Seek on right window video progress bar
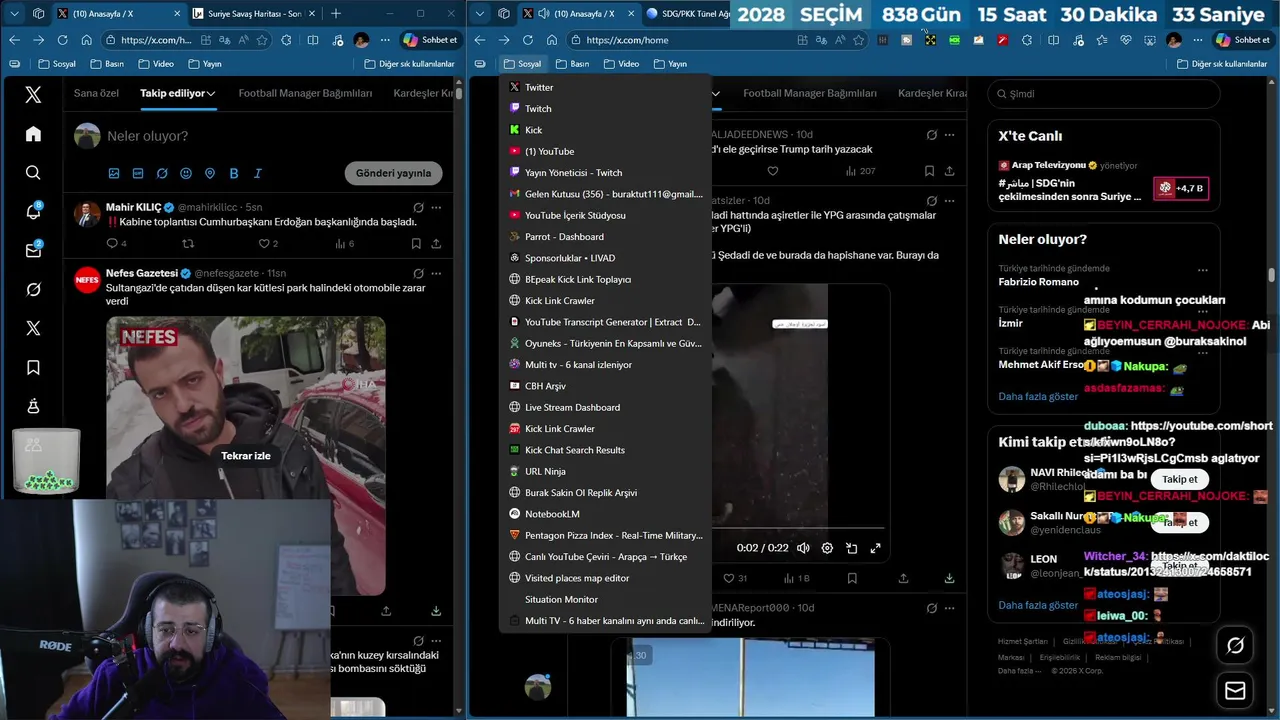 click(x=800, y=528)
